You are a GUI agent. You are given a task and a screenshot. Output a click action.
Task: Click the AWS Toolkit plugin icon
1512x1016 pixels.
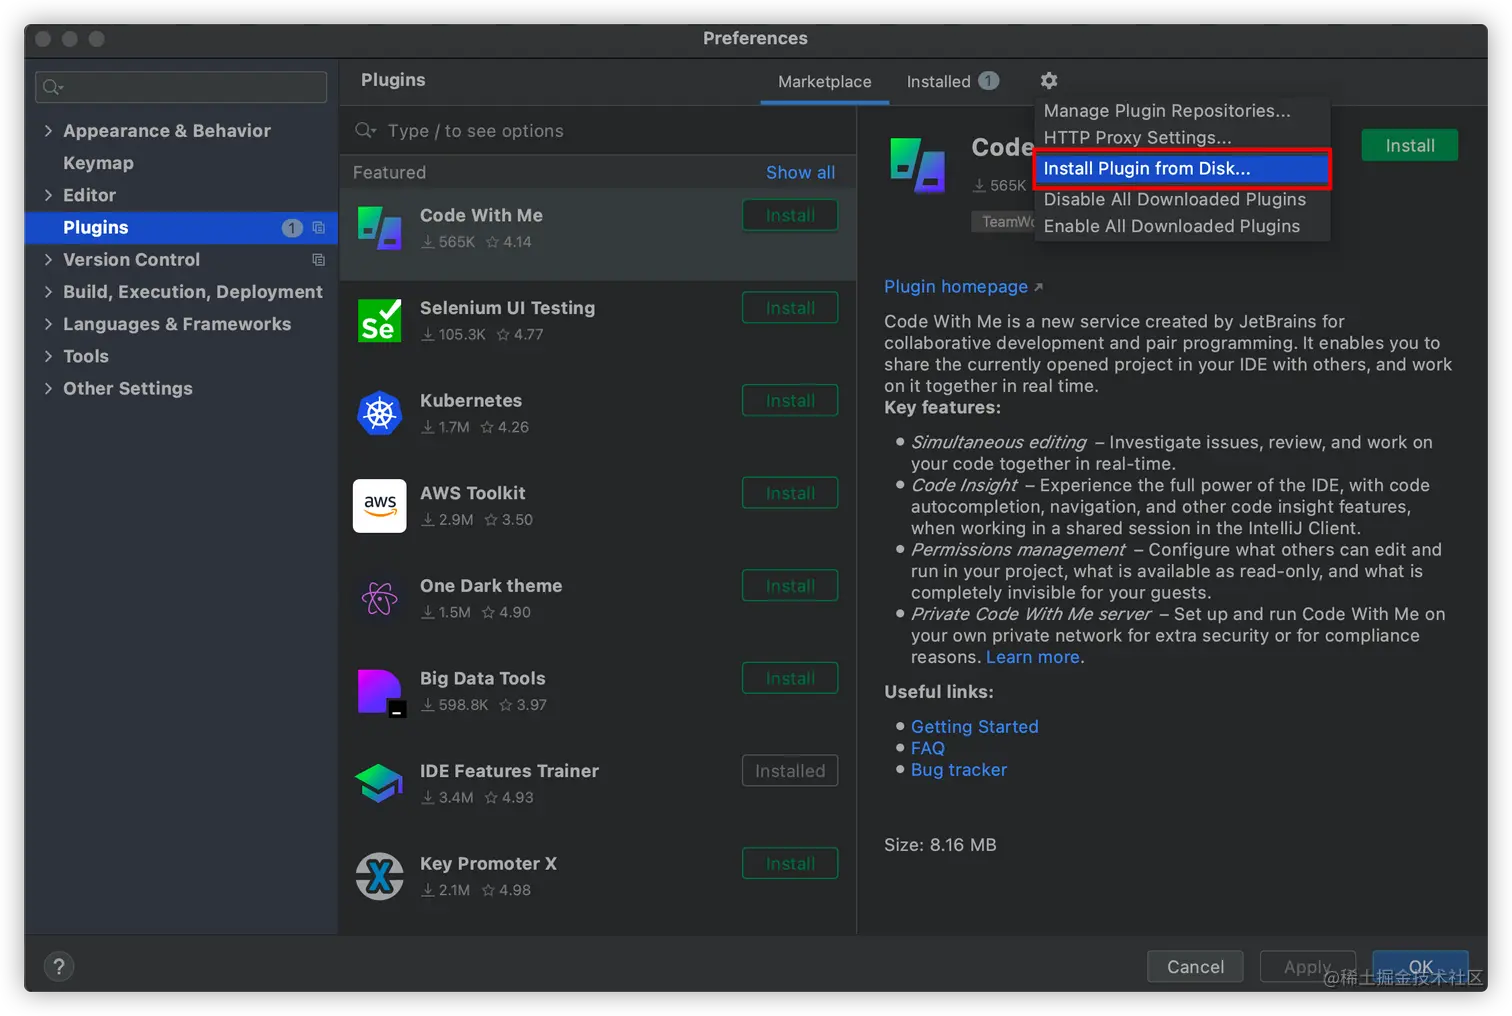click(x=380, y=506)
